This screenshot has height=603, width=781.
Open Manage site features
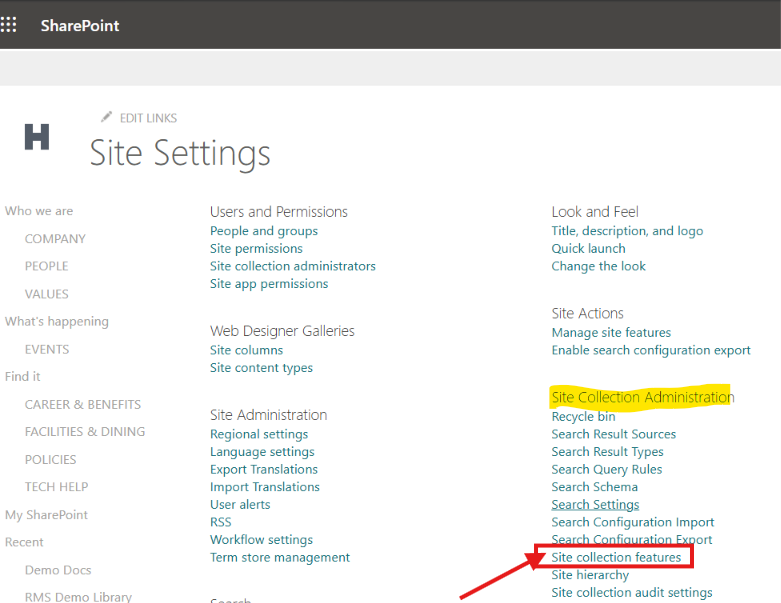[611, 333]
